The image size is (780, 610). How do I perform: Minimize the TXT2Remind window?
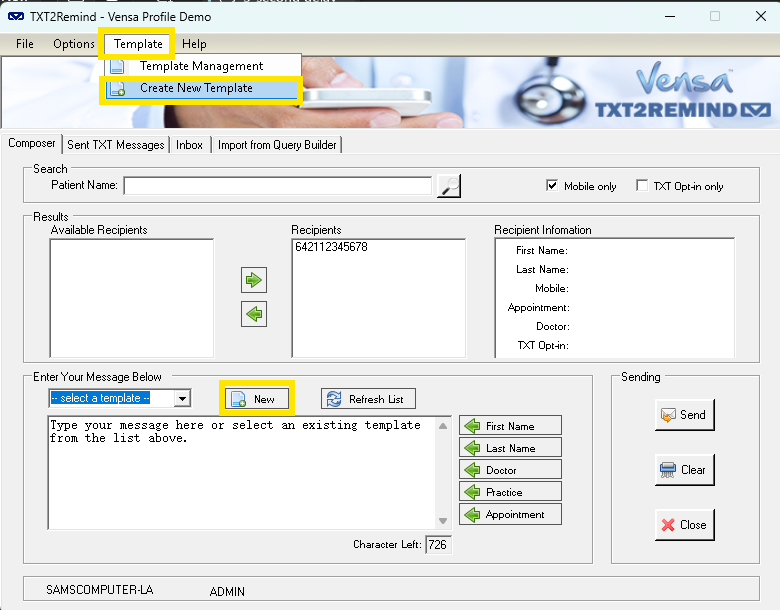point(670,16)
